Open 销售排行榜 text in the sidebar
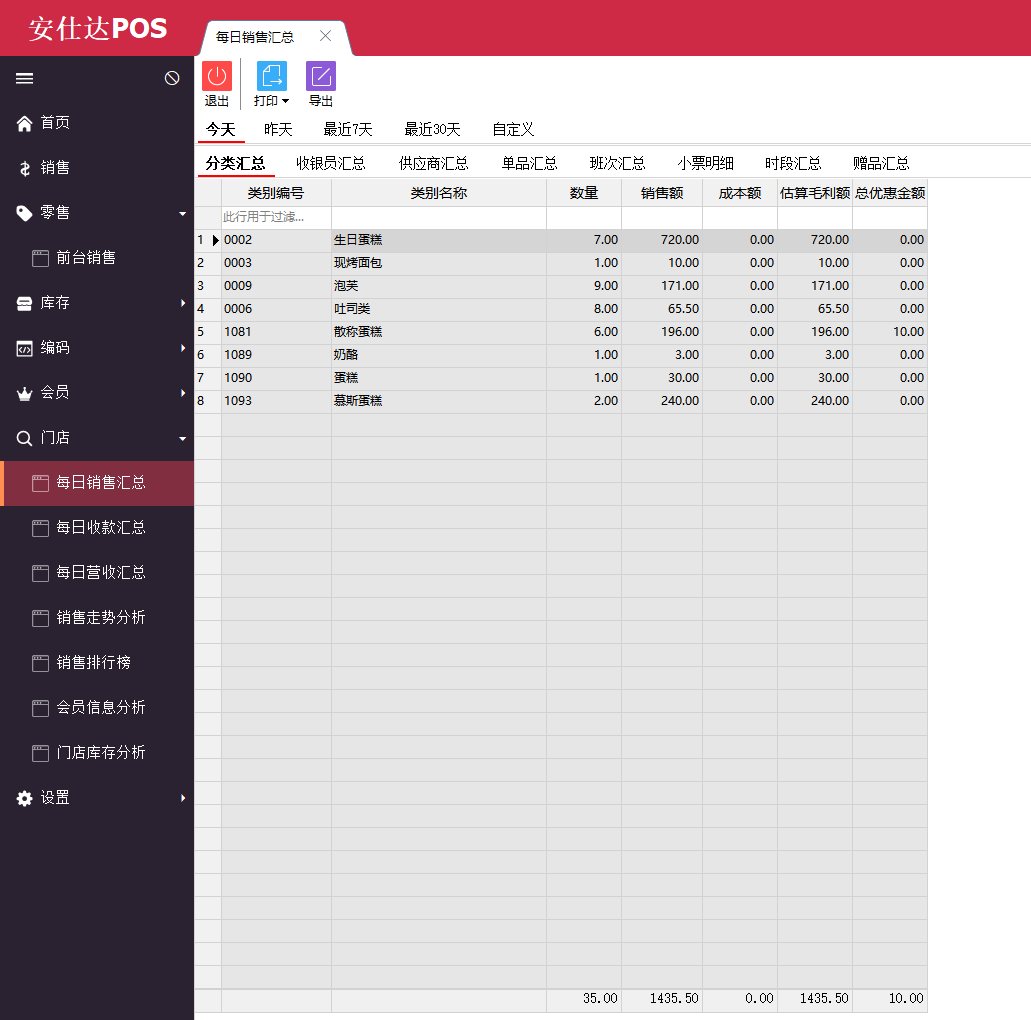This screenshot has width=1031, height=1020. [x=93, y=662]
